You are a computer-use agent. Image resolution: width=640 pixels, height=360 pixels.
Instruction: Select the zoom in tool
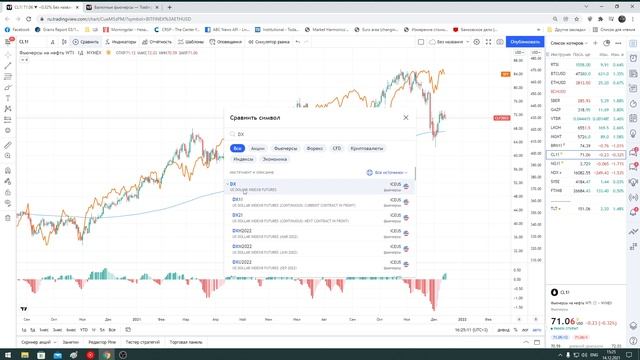click(x=8, y=156)
